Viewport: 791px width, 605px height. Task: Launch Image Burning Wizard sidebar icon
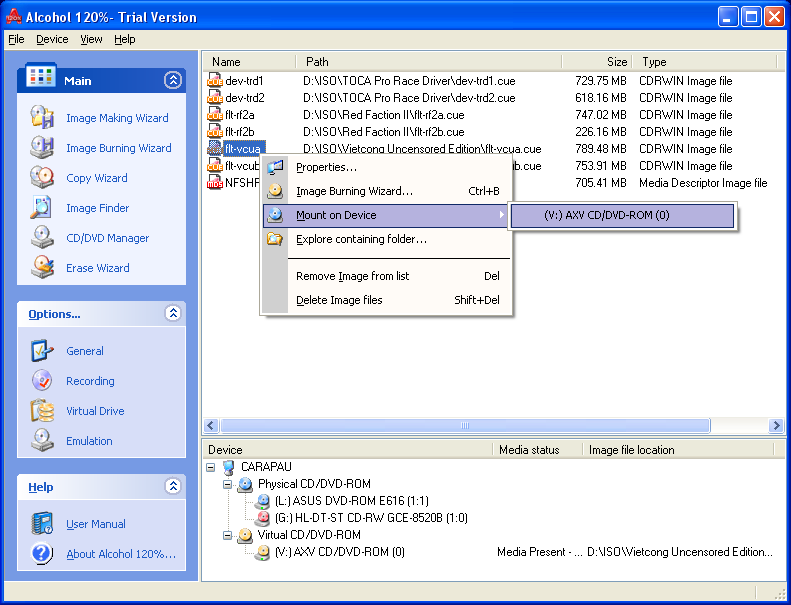point(42,147)
